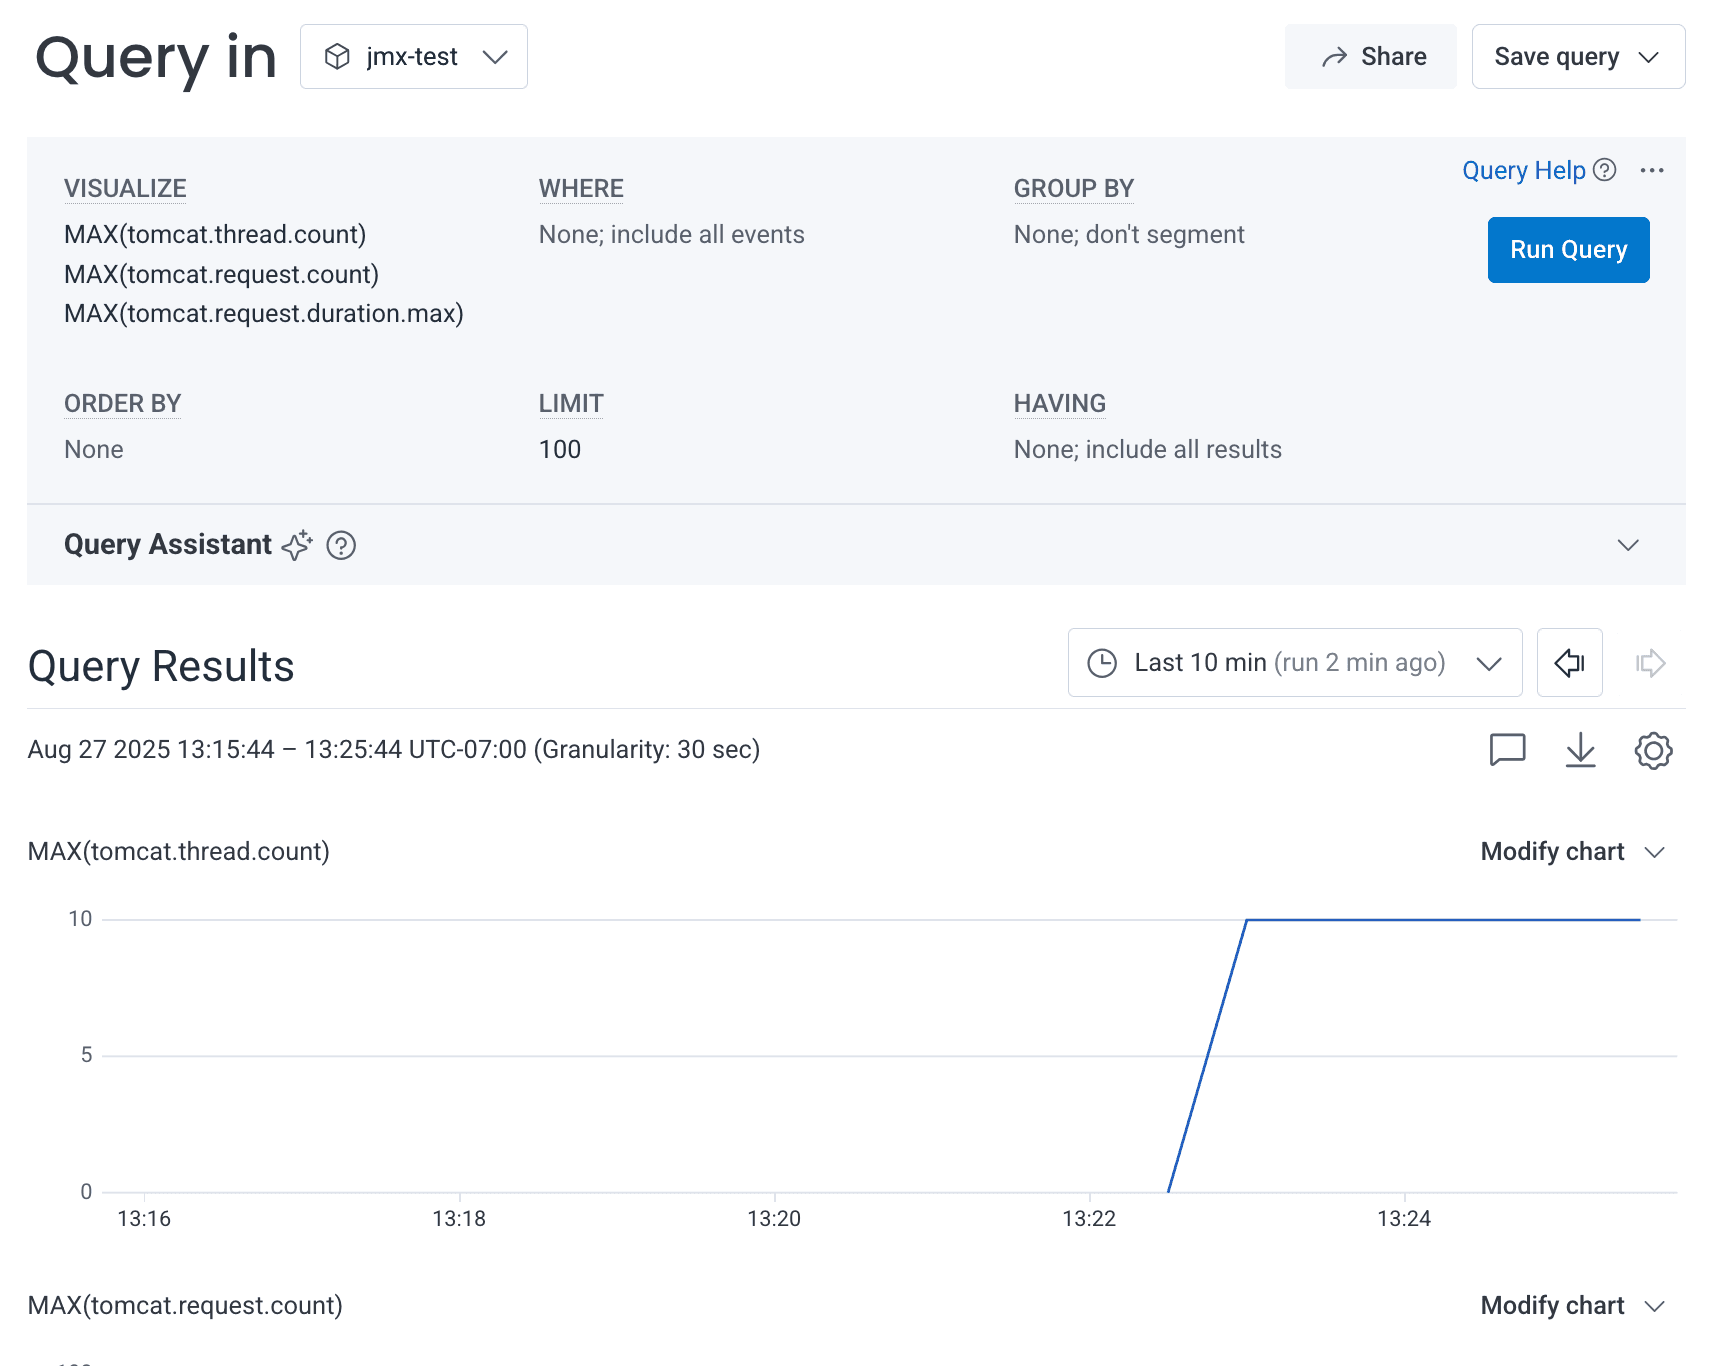The image size is (1728, 1366).
Task: Click the Query Assistant sparkle icon
Action: 297,545
